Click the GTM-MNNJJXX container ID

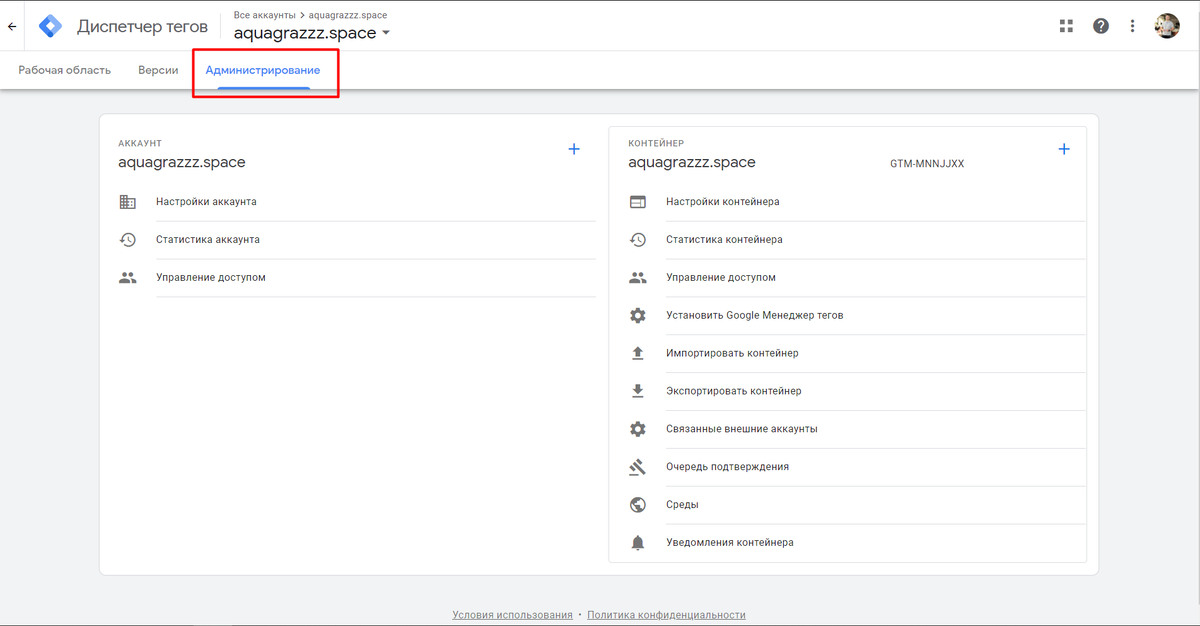[x=927, y=163]
